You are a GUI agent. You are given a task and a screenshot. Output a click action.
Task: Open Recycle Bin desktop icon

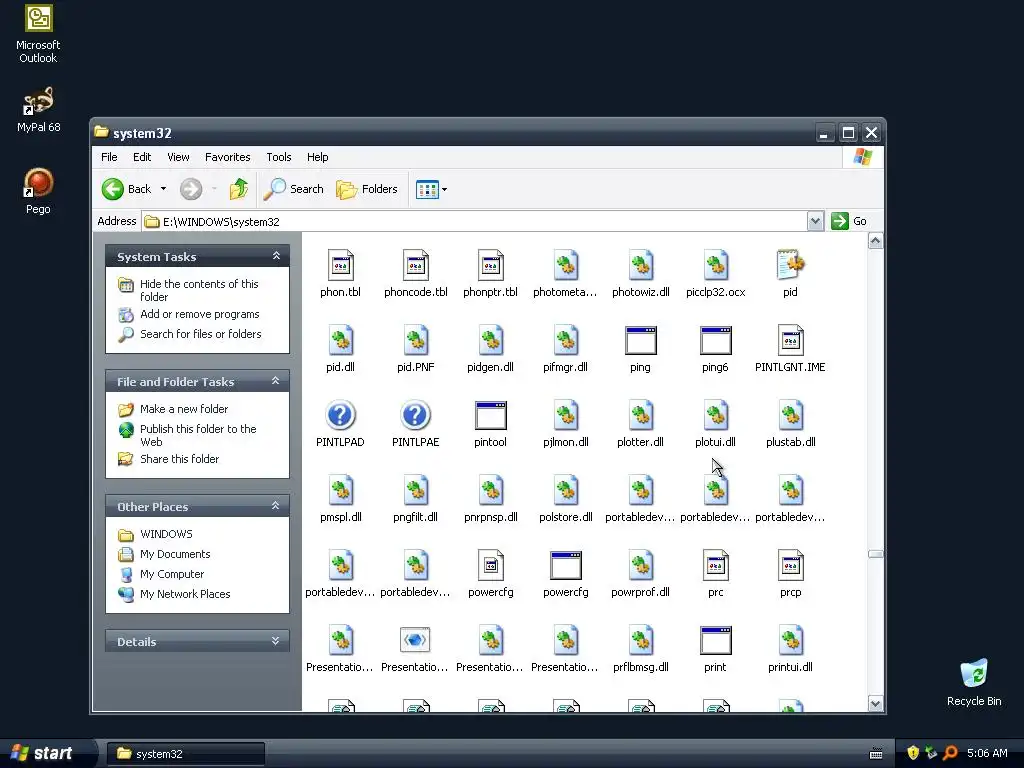(974, 682)
